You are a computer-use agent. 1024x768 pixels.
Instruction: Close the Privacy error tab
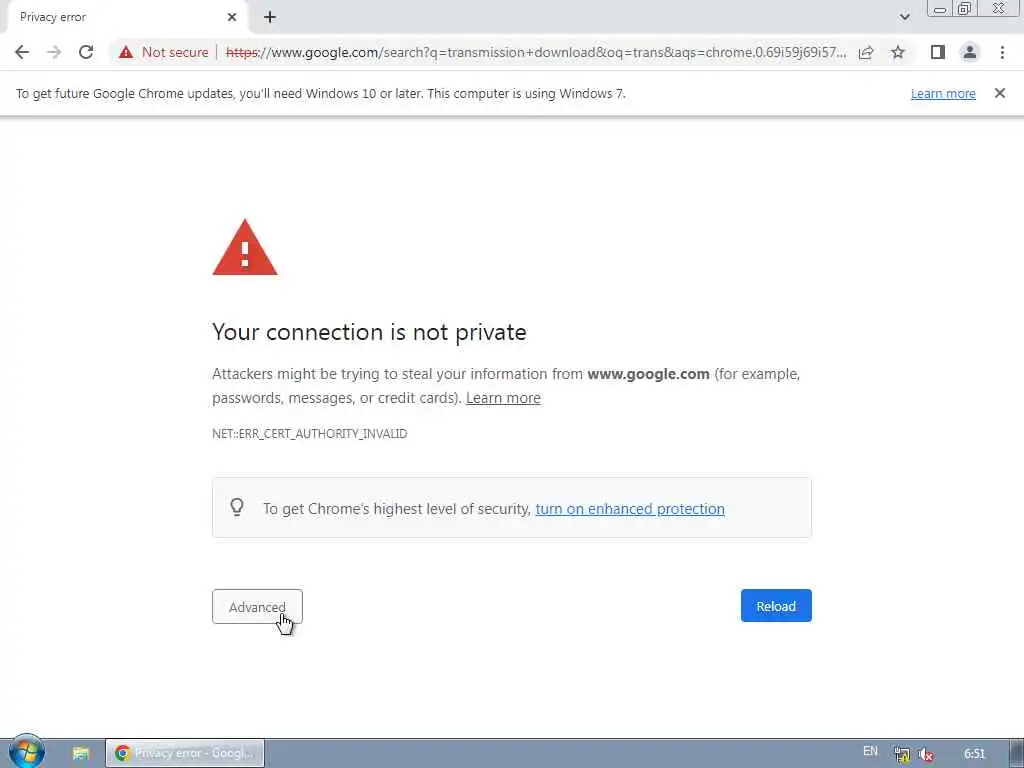(x=232, y=17)
